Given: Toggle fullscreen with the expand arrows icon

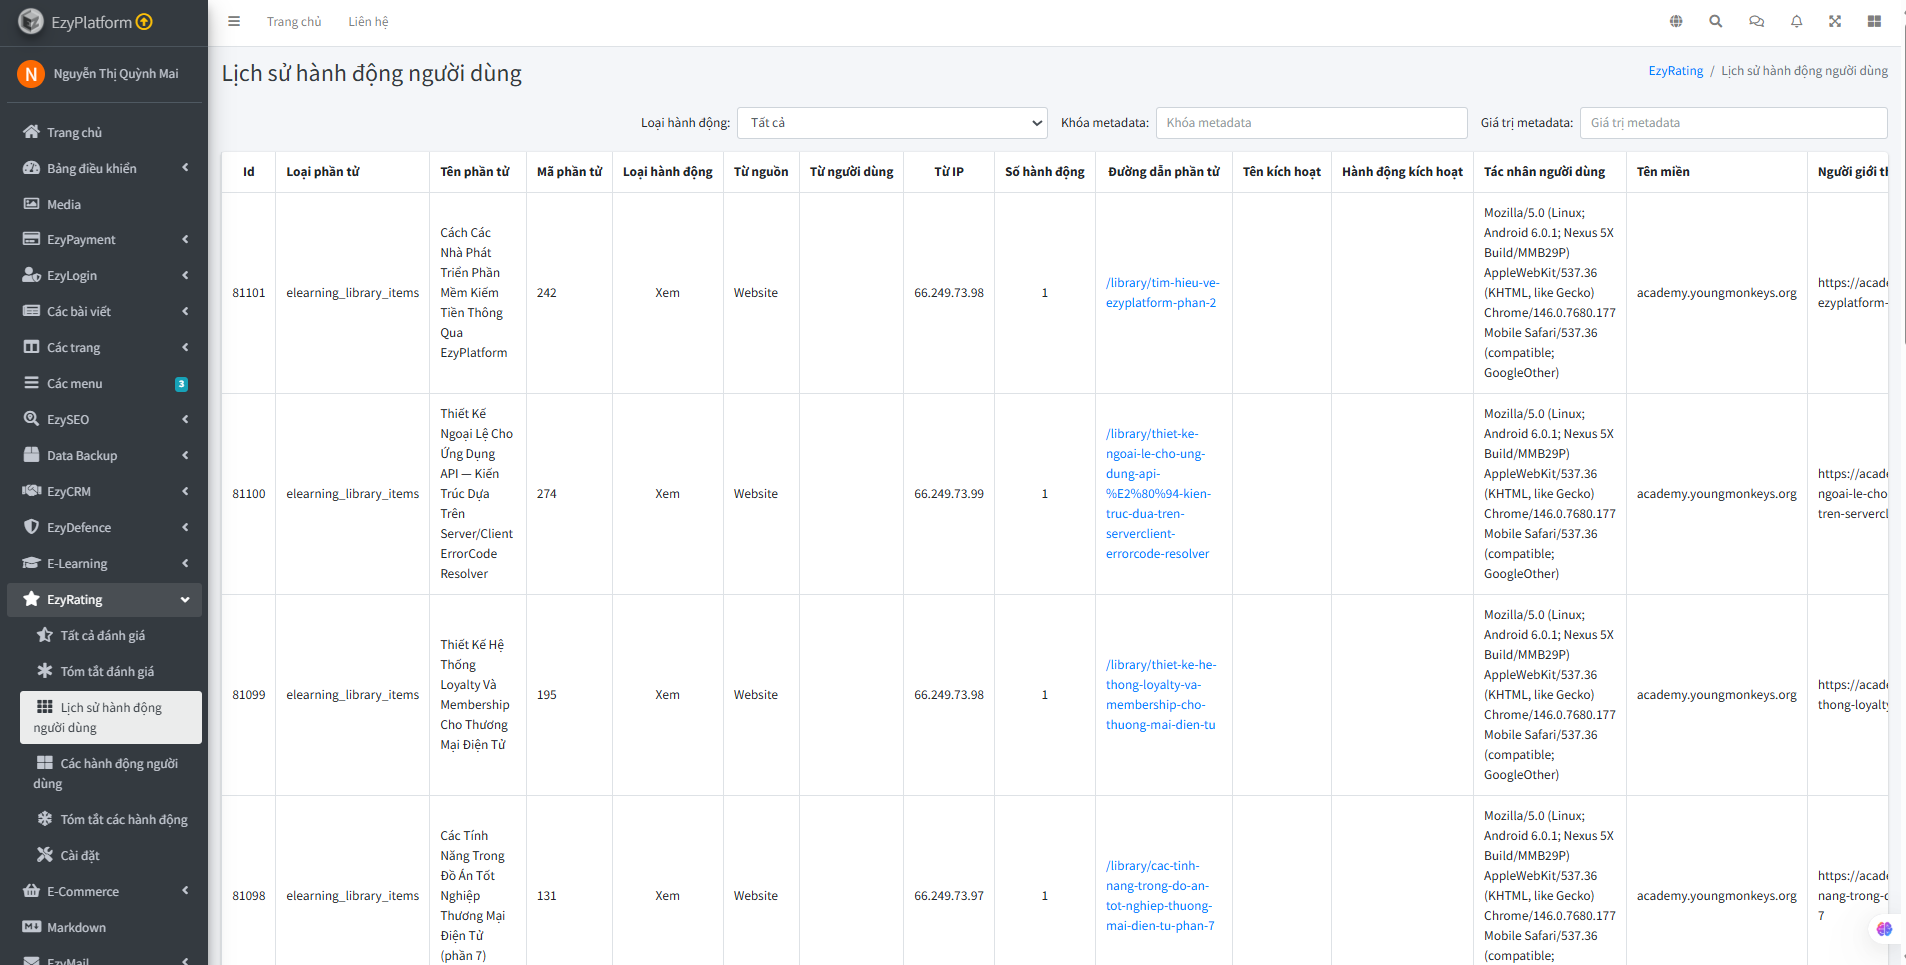Looking at the screenshot, I should pyautogui.click(x=1835, y=20).
